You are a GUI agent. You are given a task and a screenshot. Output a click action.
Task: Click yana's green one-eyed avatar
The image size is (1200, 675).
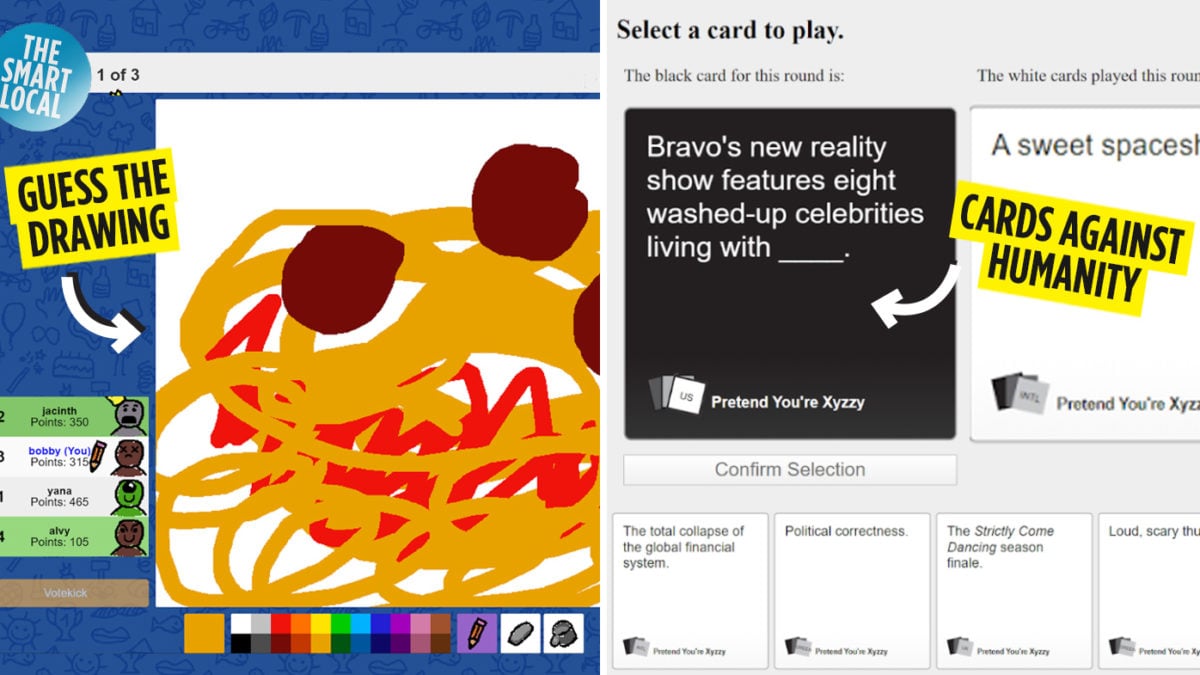[x=129, y=496]
